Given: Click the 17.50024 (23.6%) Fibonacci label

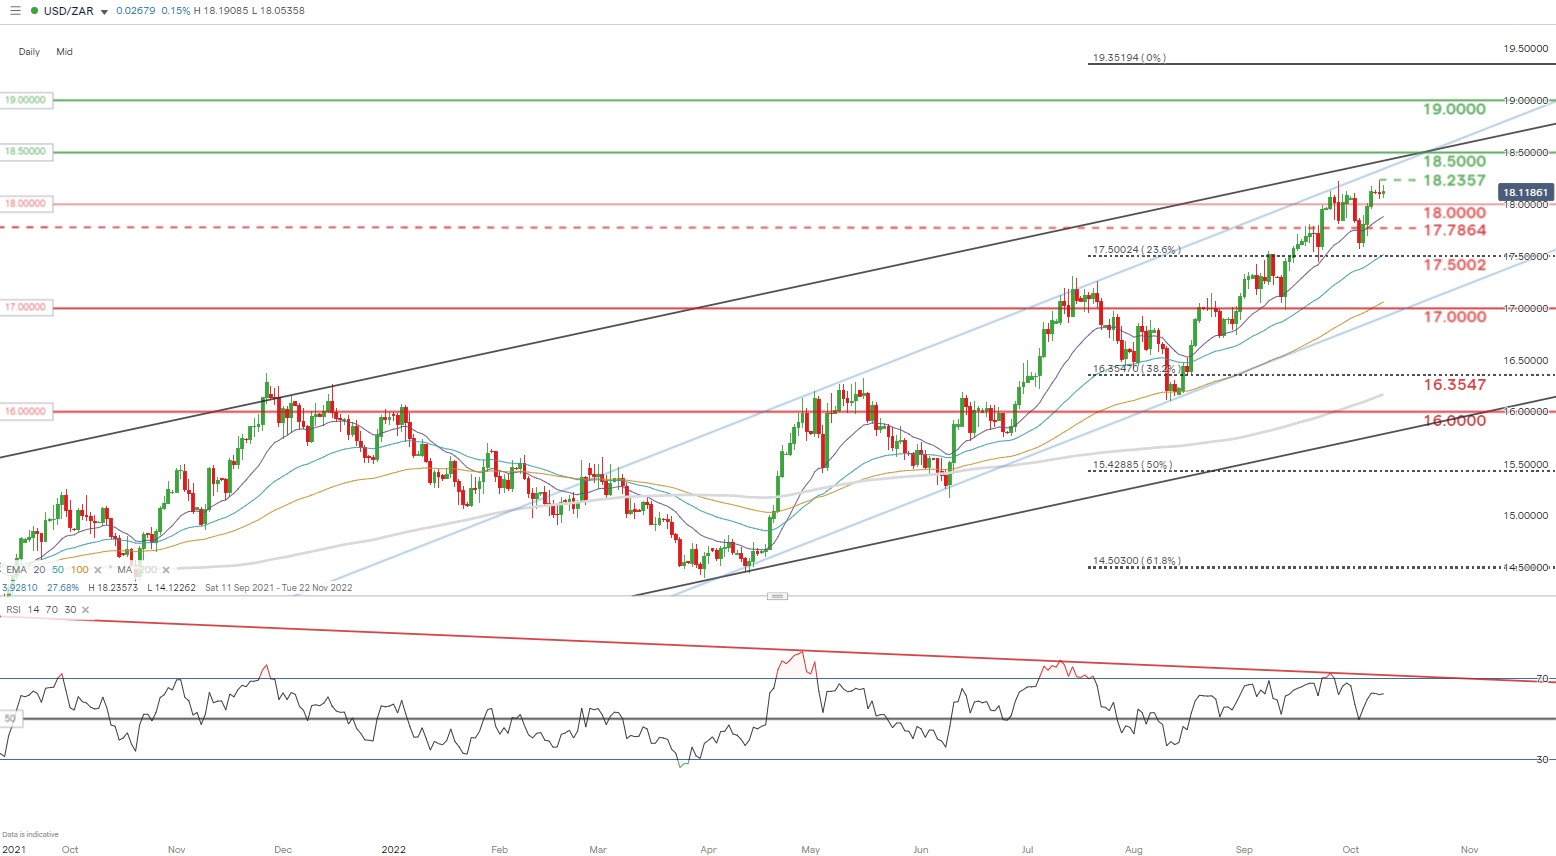Looking at the screenshot, I should (1136, 250).
